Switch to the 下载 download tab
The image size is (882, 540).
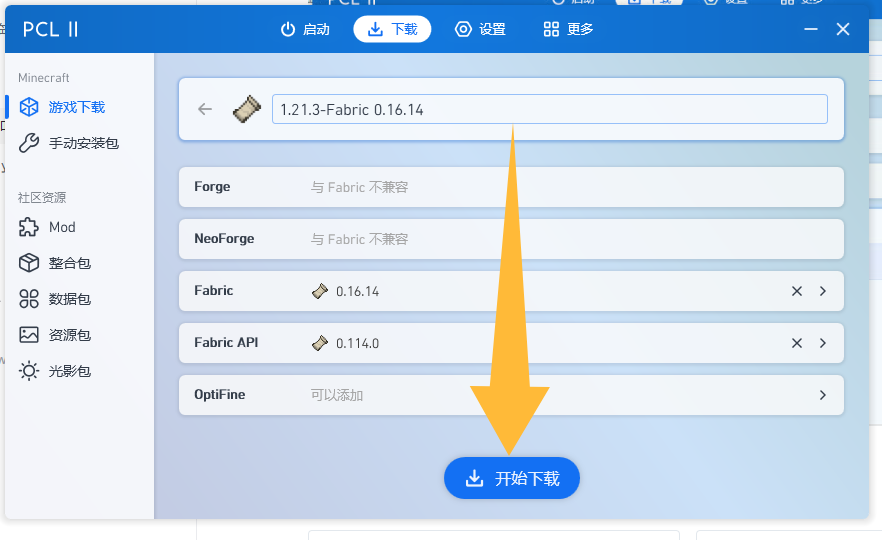click(392, 29)
